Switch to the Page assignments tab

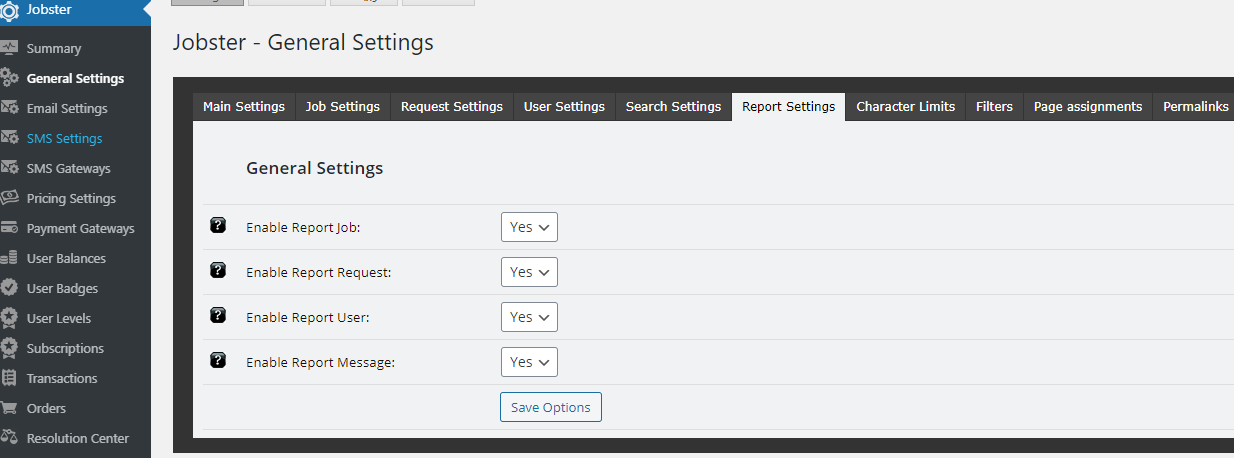coord(1088,107)
